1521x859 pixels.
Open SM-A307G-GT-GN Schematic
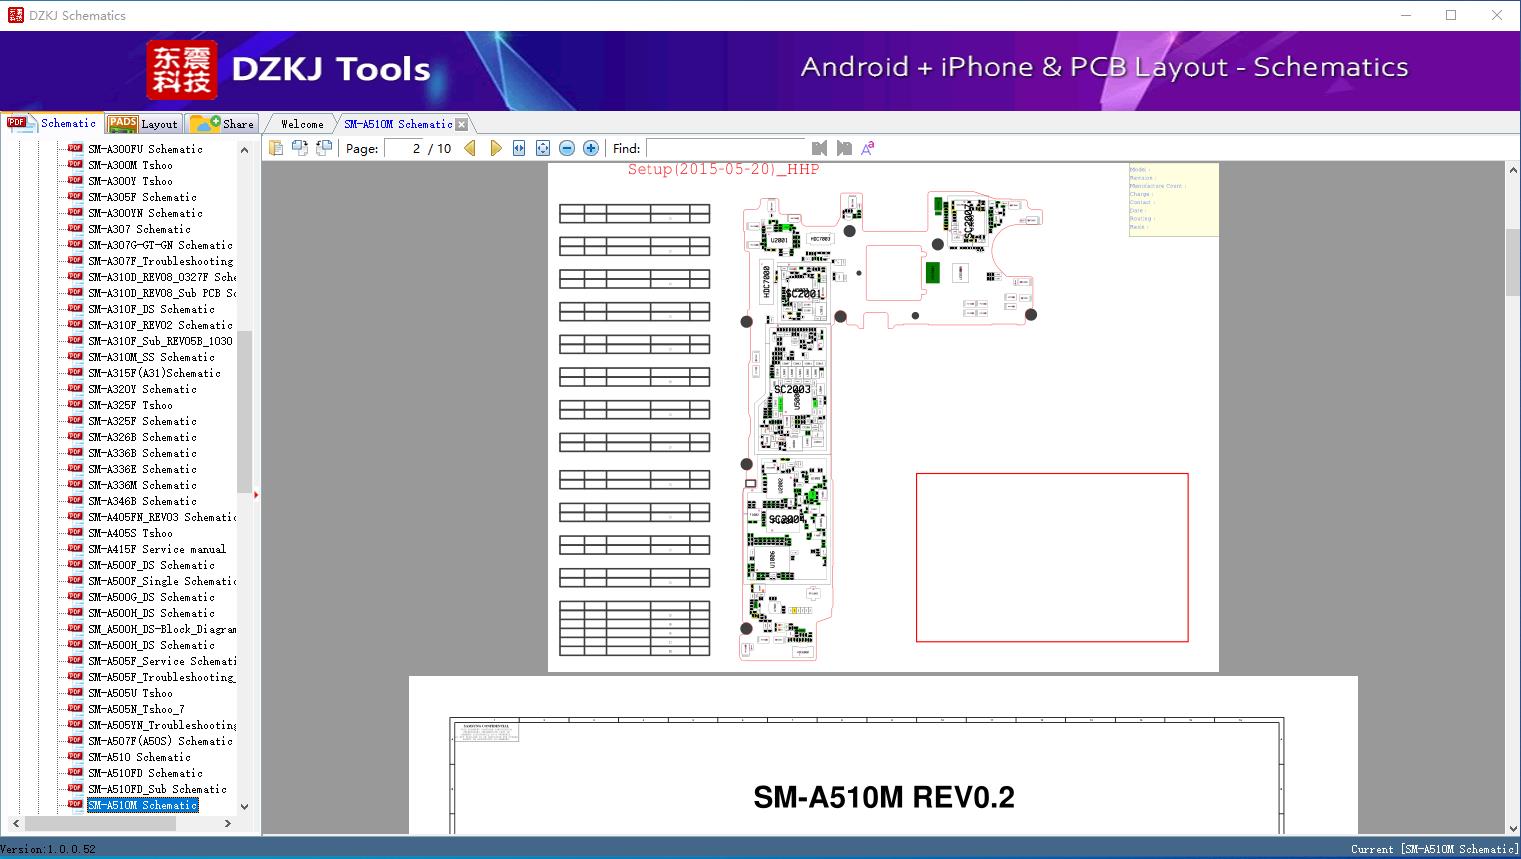coord(160,245)
